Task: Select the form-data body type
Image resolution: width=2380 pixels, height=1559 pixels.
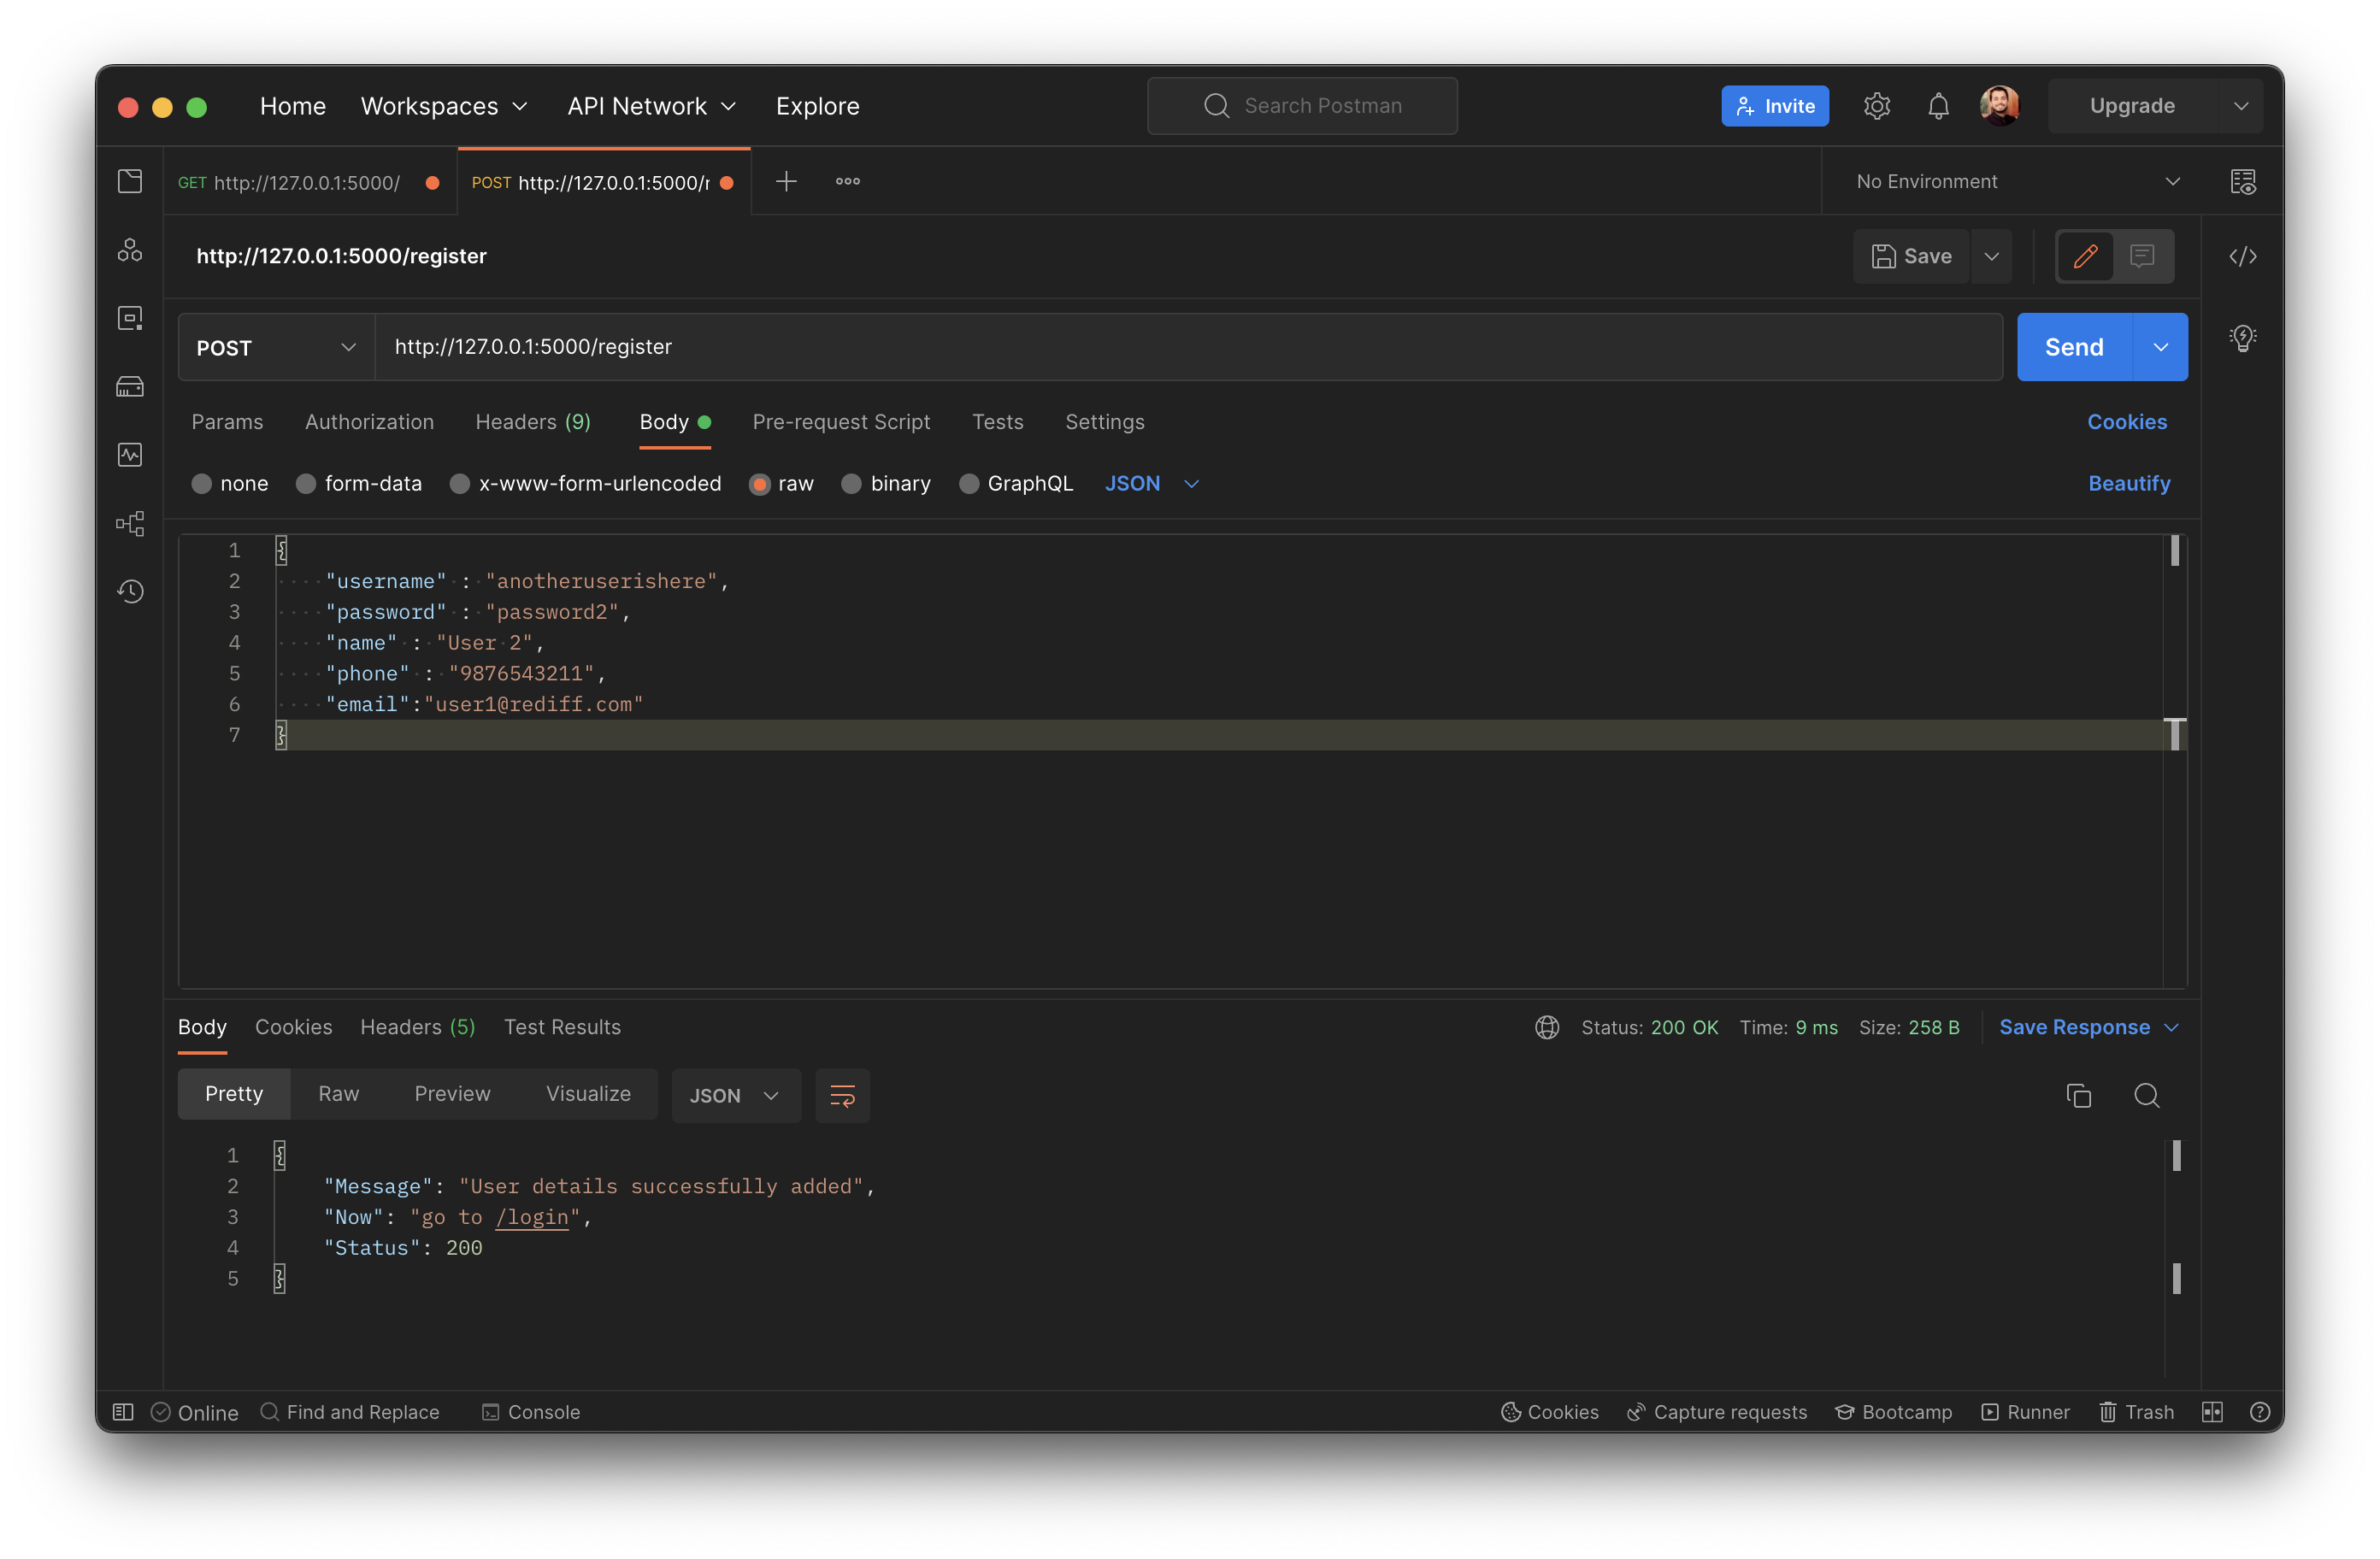Action: 360,483
